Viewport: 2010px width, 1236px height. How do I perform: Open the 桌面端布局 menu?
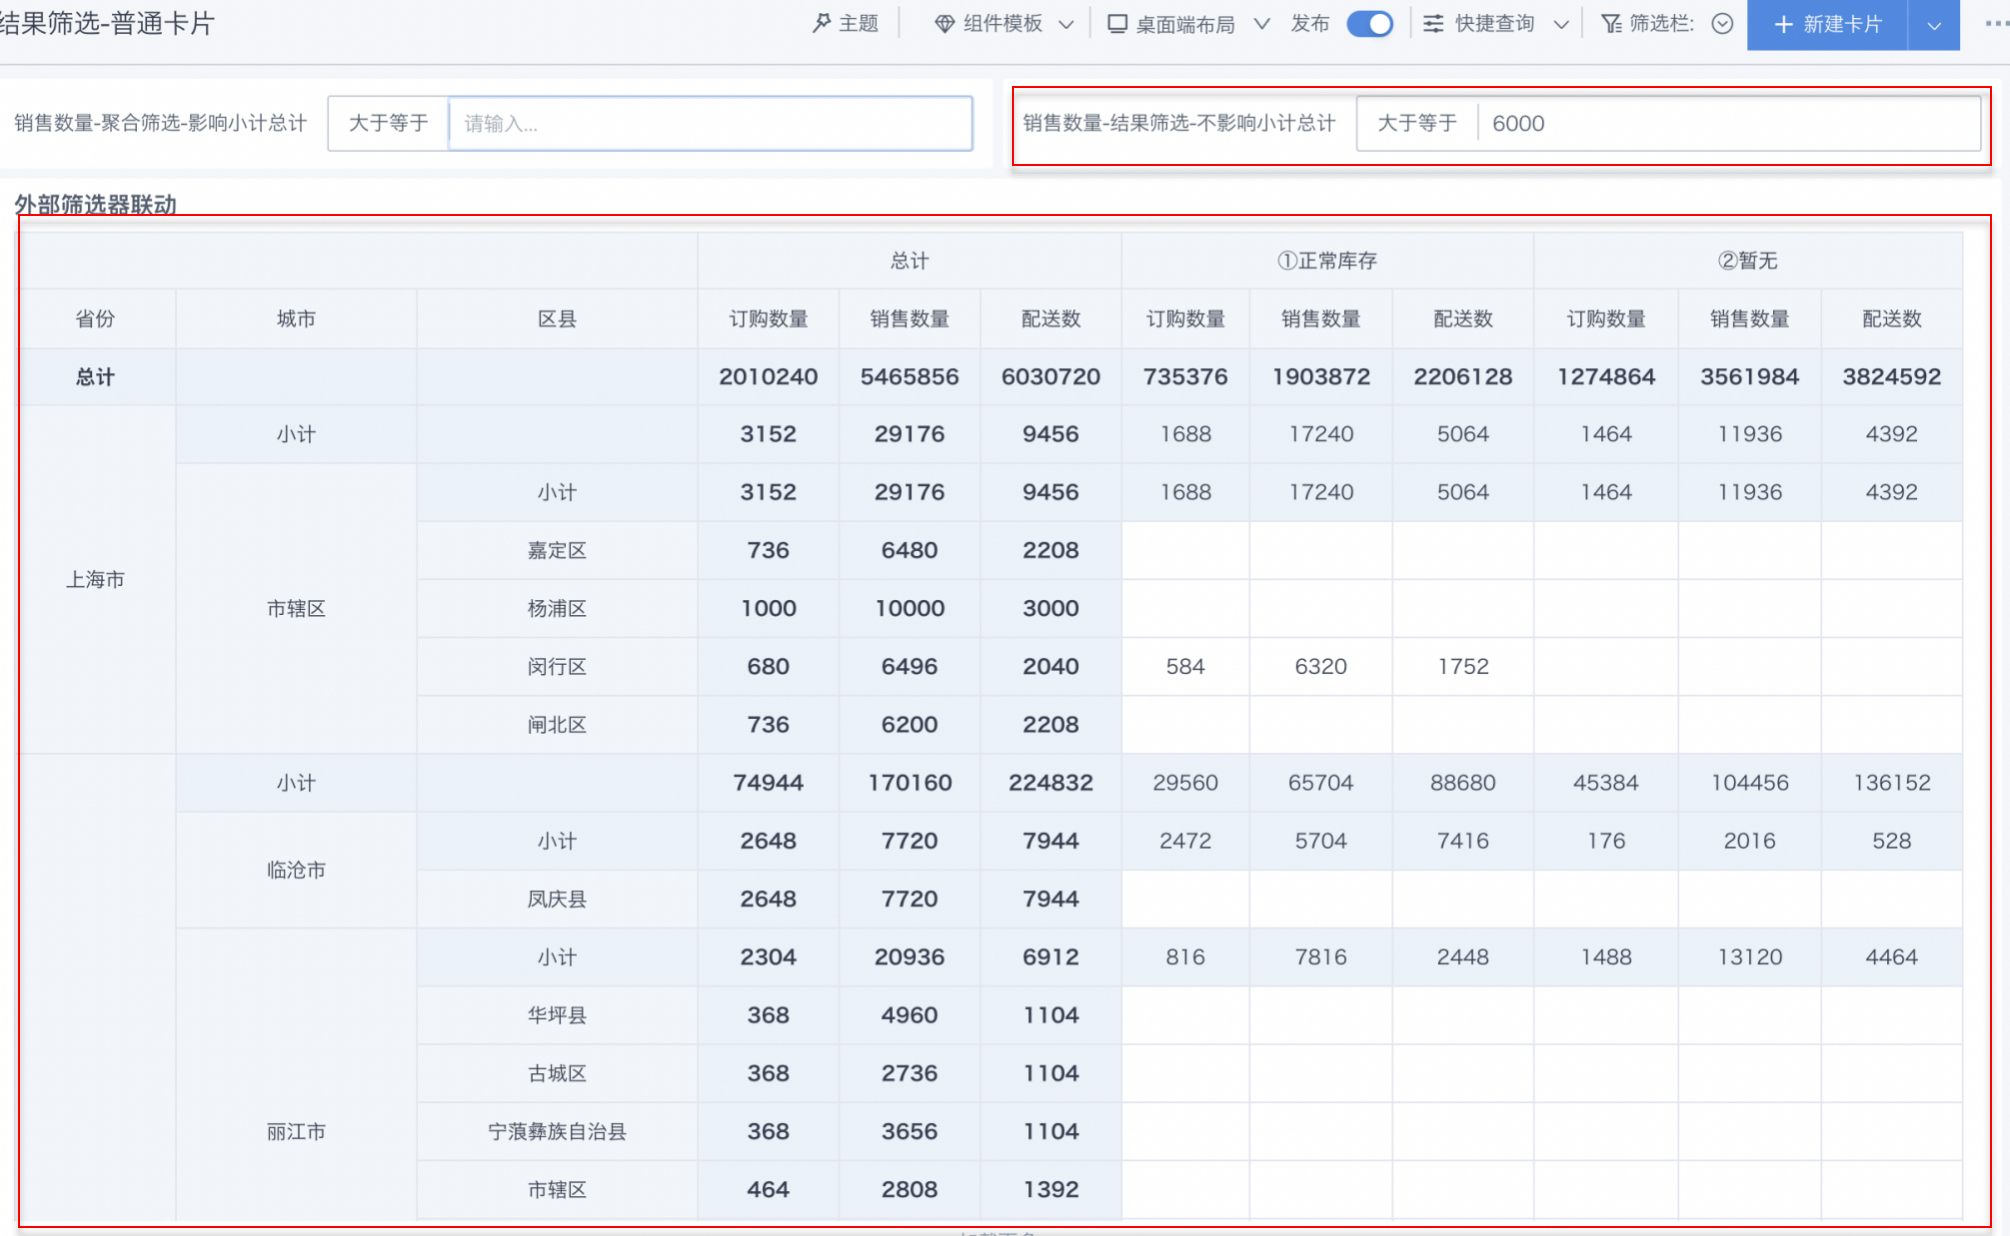[x=1188, y=24]
